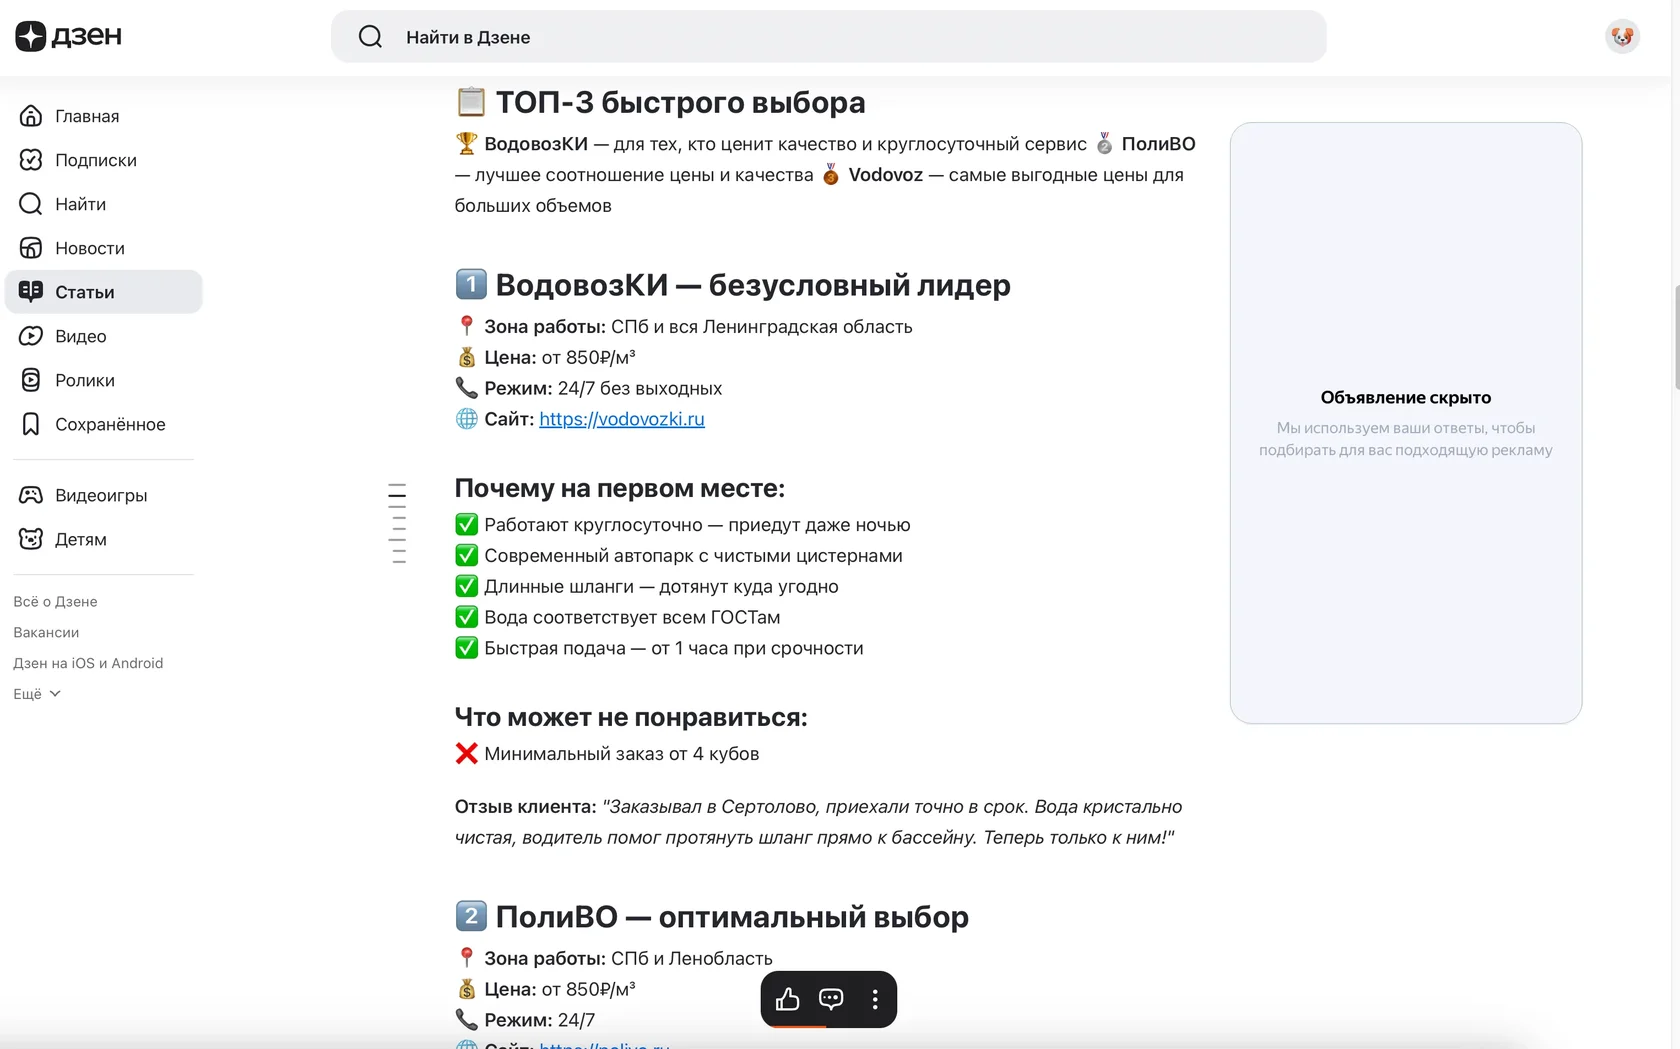Open the three-dot options menu

pos(875,999)
